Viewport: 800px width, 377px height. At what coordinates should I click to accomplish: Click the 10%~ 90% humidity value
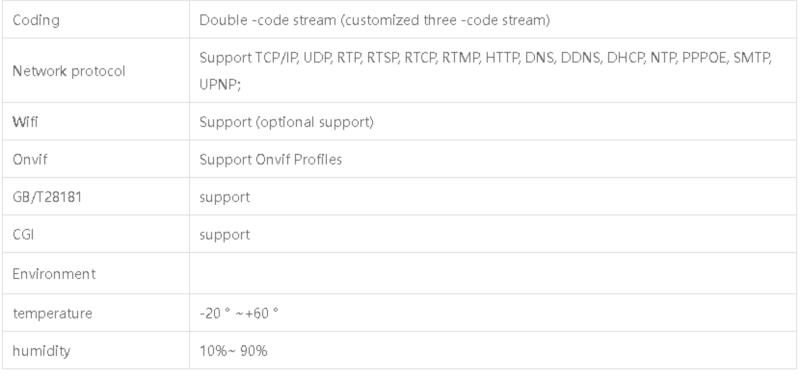[x=233, y=351]
